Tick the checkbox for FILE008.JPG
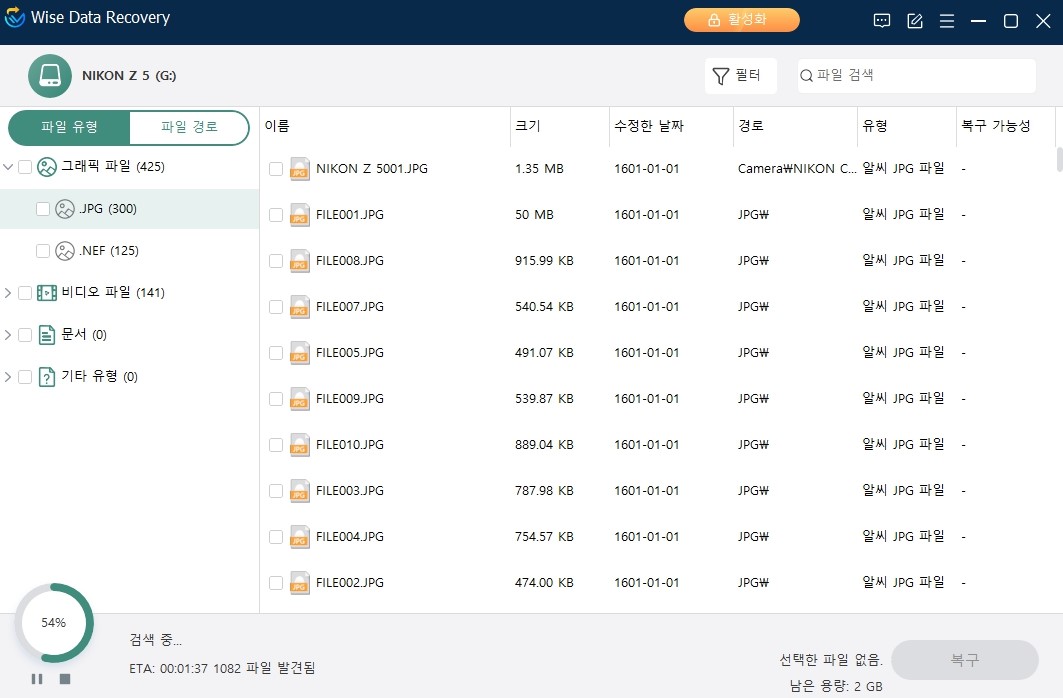Screen dimensions: 1063x698 pos(276,261)
